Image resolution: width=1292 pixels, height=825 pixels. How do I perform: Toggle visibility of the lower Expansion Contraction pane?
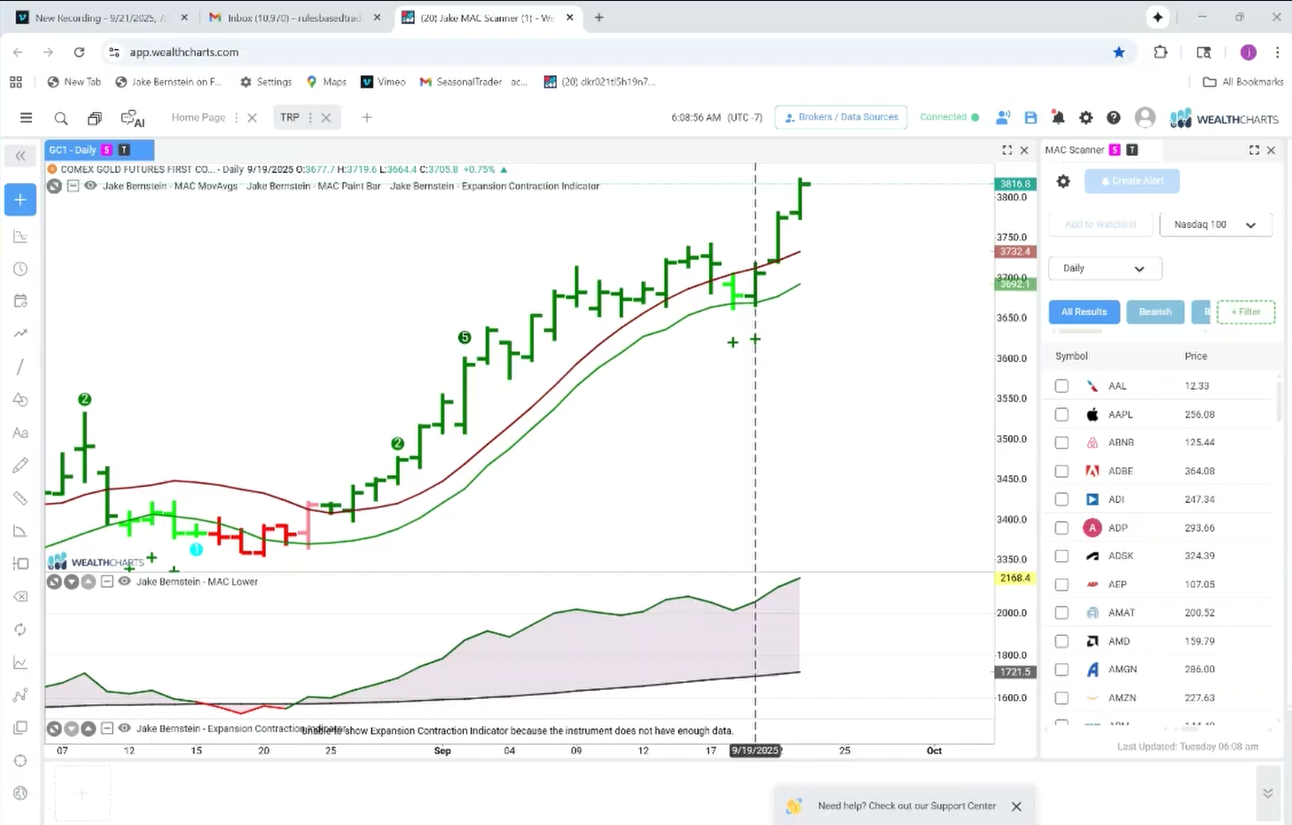(124, 729)
